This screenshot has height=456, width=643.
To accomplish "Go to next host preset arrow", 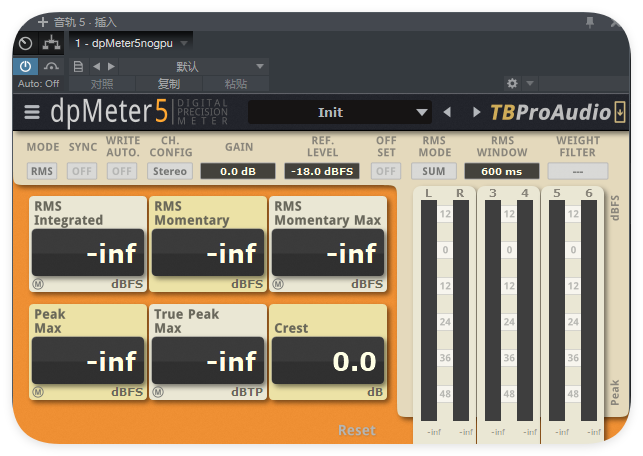I will point(111,66).
